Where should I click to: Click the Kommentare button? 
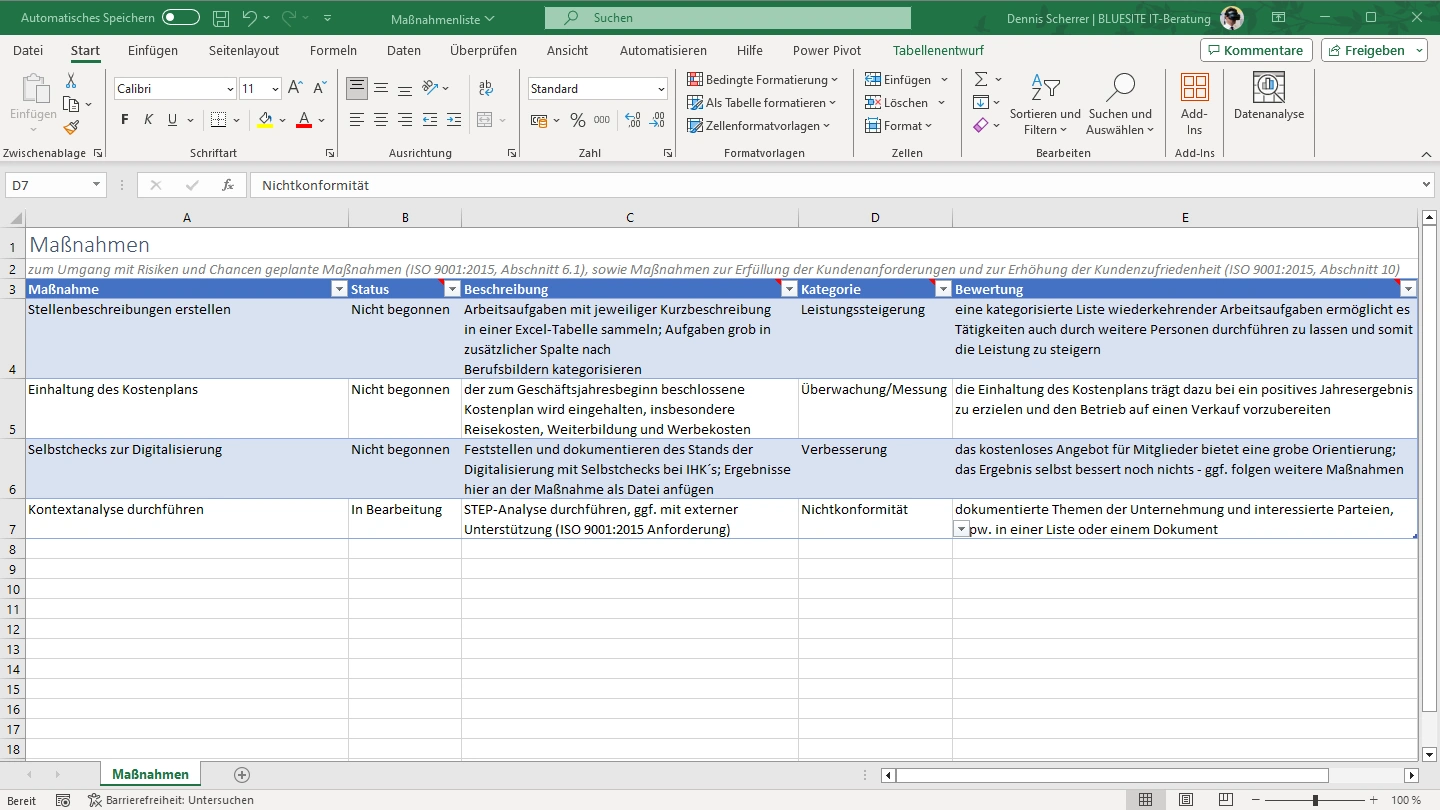[1255, 50]
